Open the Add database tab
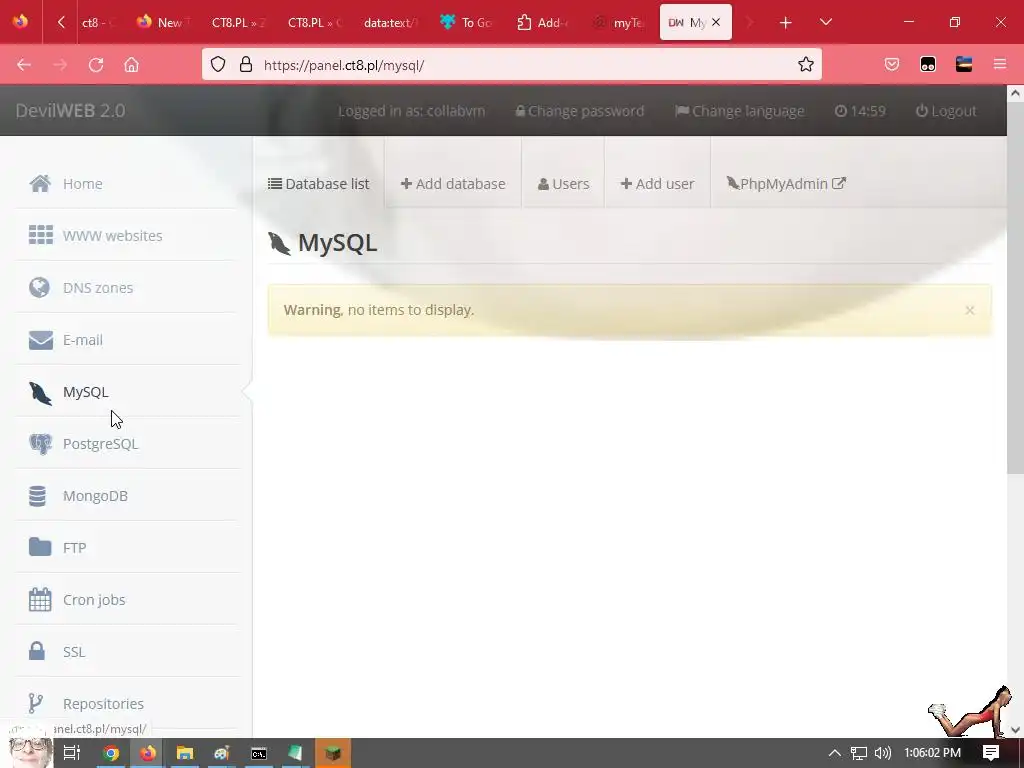The width and height of the screenshot is (1024, 768). pos(453,184)
